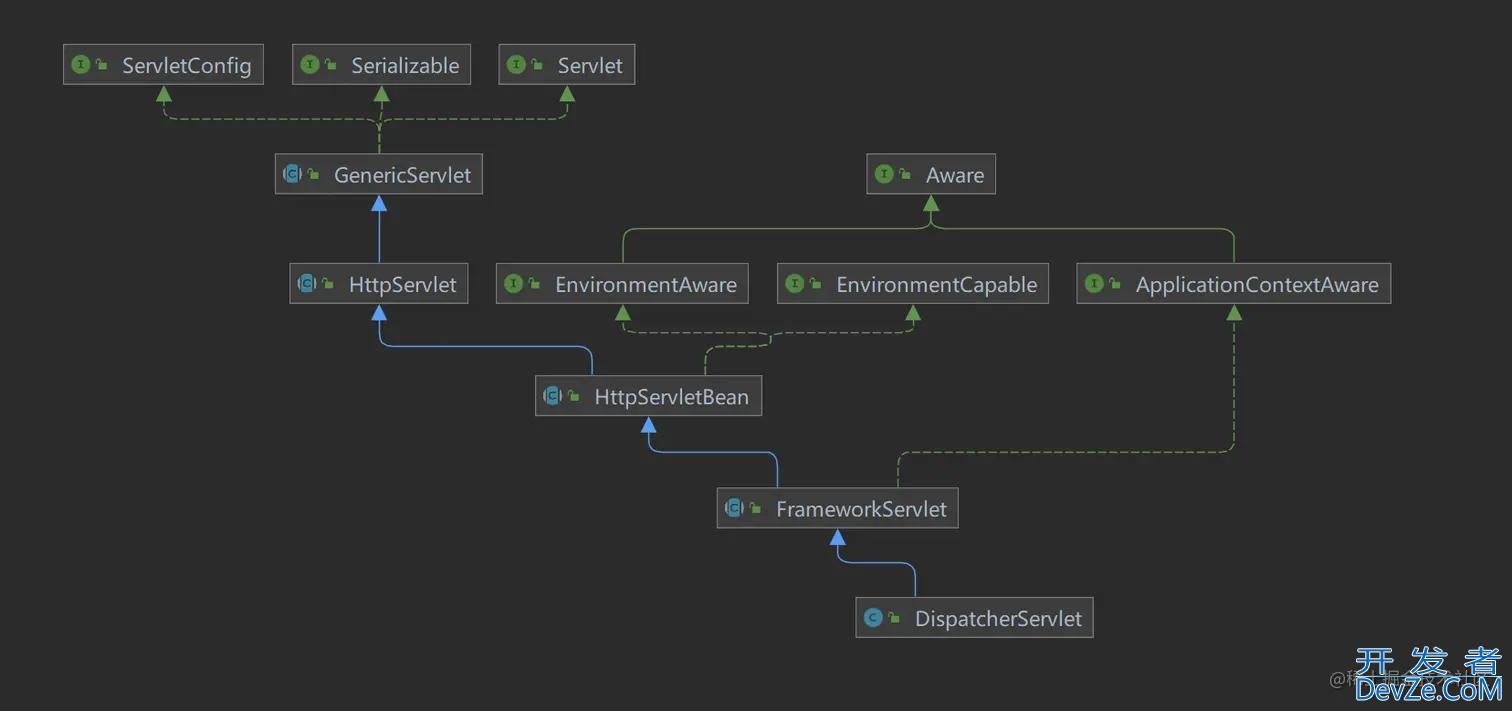Click the public lock icon beside EnvironmentAware
The height and width of the screenshot is (711, 1512).
535,285
